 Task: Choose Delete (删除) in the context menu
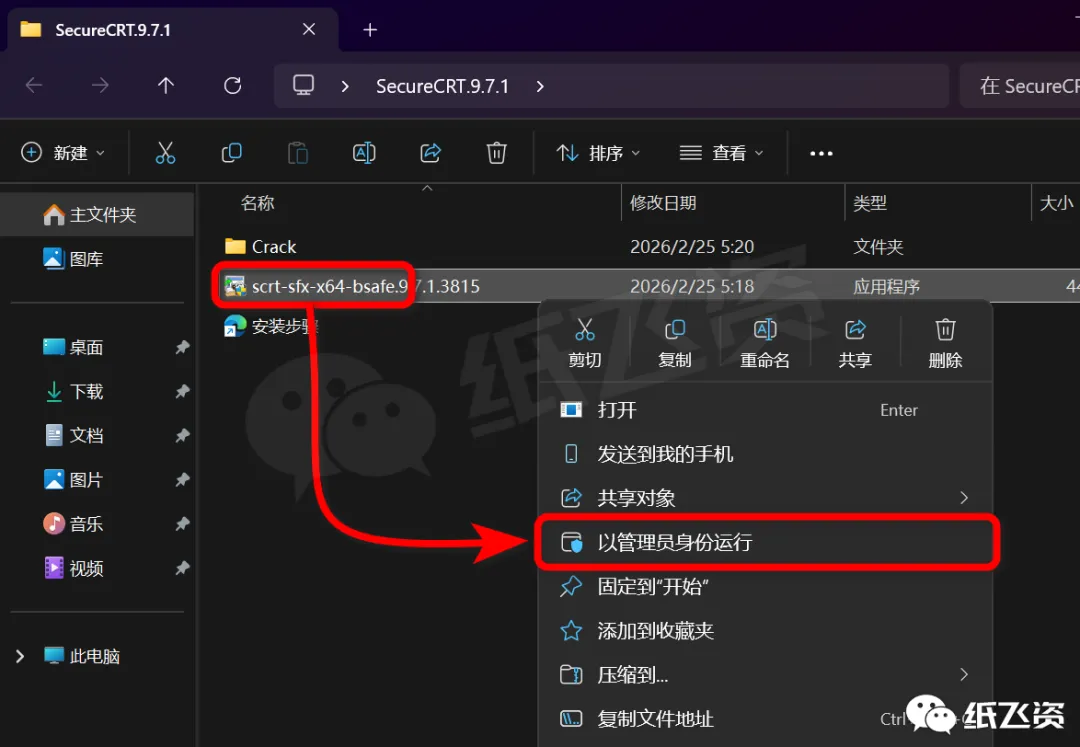(945, 343)
